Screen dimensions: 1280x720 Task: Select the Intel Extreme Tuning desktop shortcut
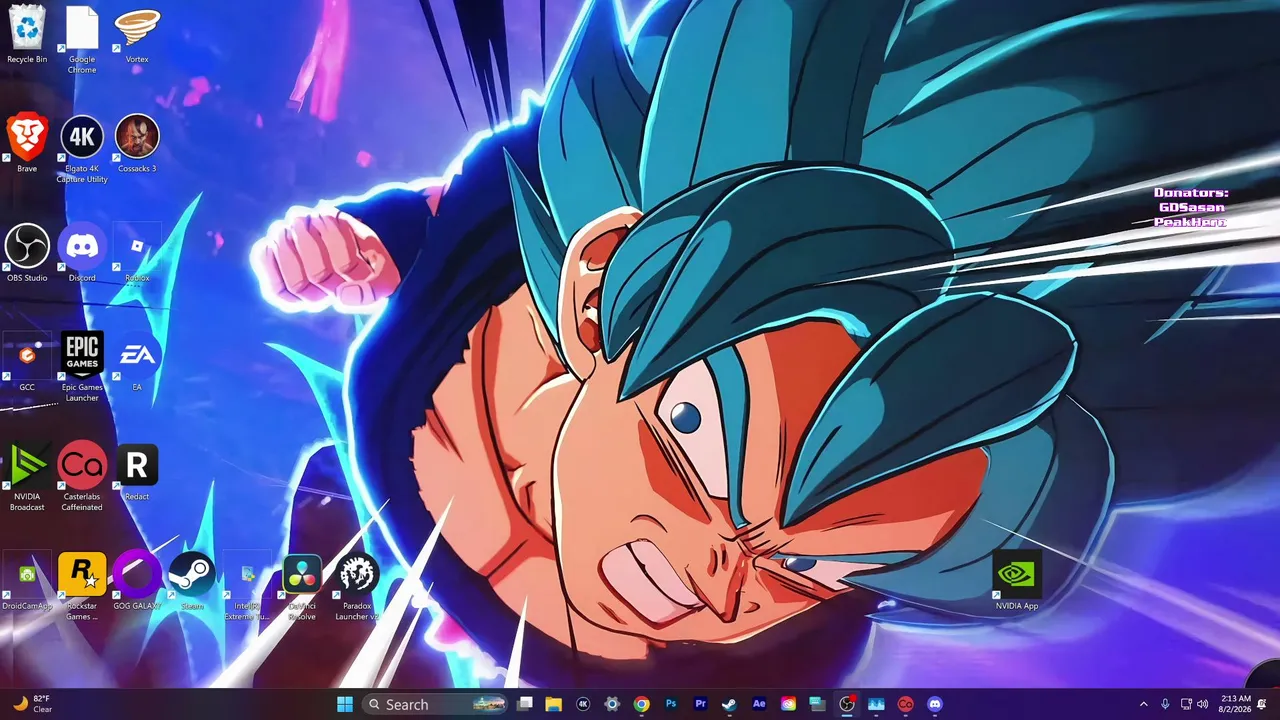[x=247, y=585]
